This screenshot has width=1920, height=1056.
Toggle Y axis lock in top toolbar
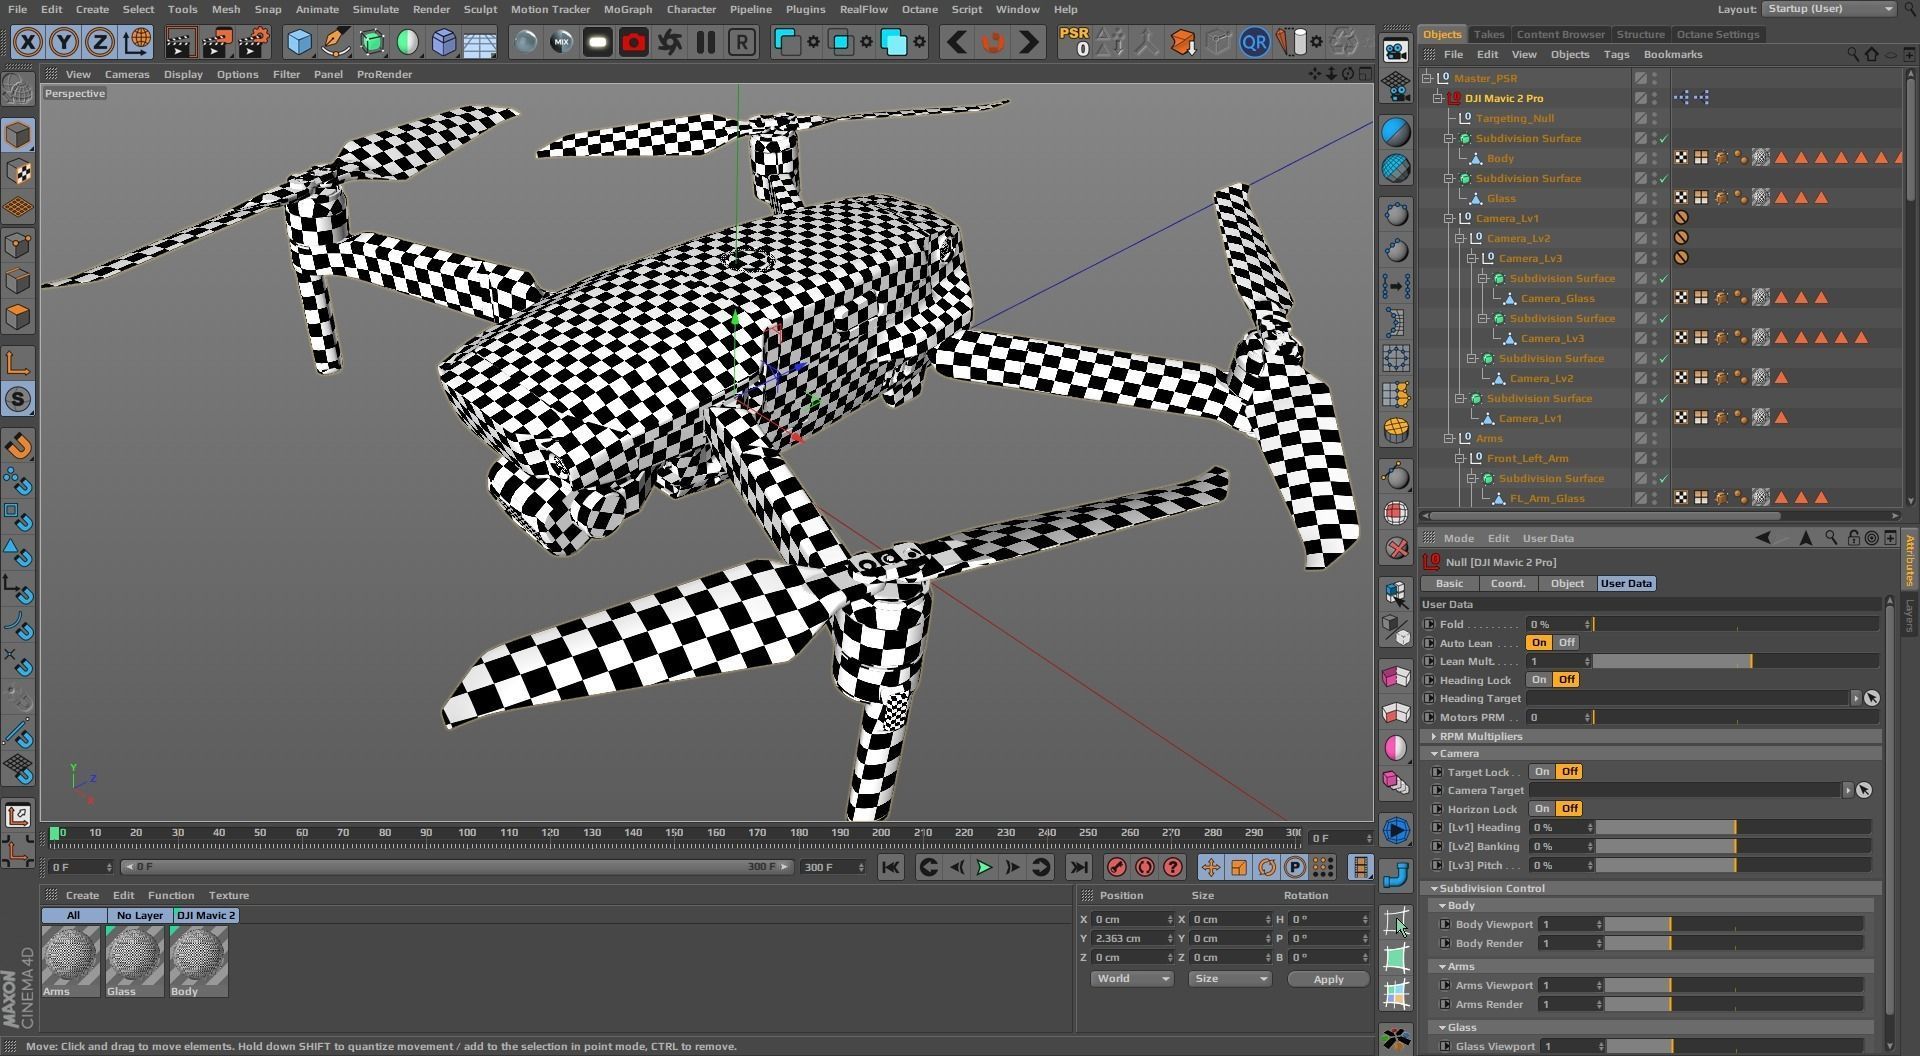click(x=64, y=42)
